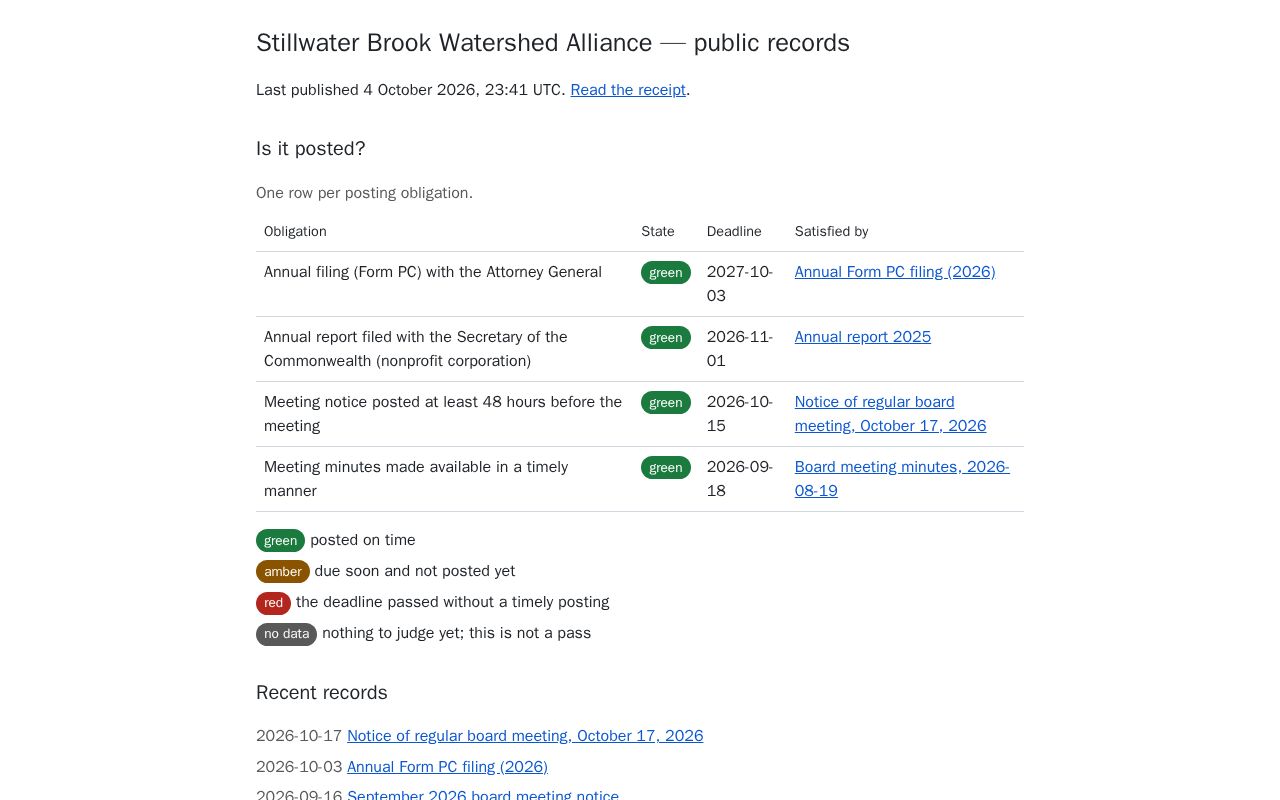Click the "Meeting notice posted at least 48 hours" obligation

click(443, 414)
